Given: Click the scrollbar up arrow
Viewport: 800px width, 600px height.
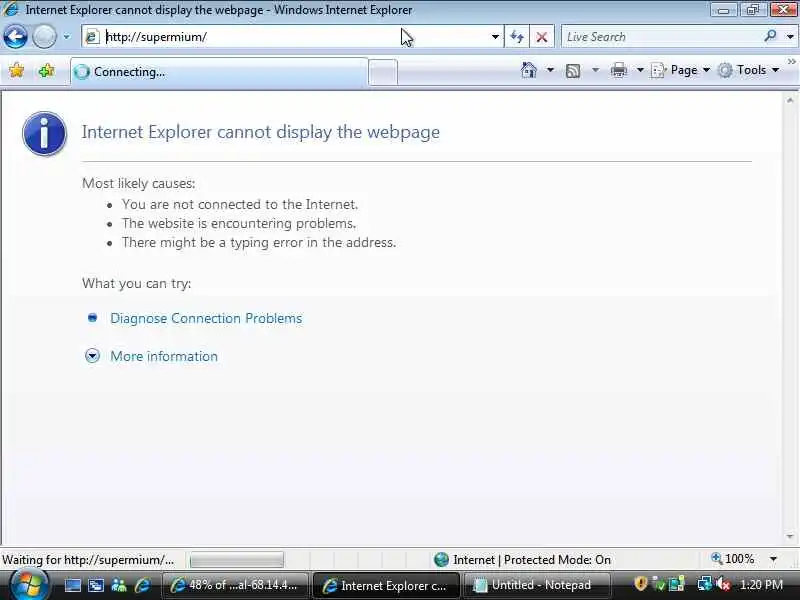Looking at the screenshot, I should (x=790, y=101).
